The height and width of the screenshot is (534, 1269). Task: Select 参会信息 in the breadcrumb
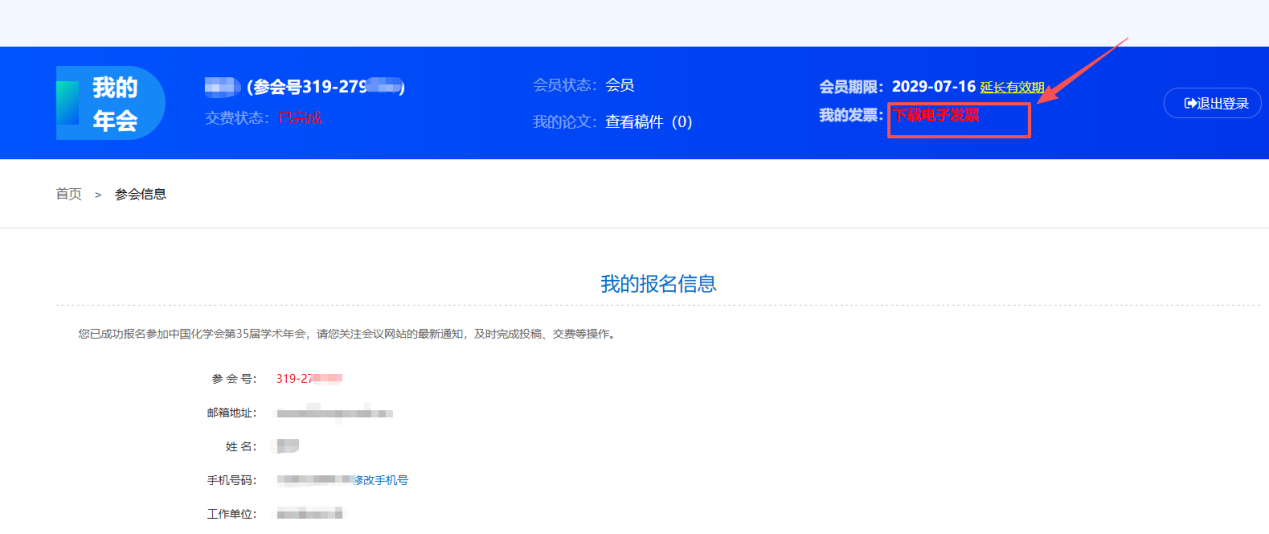coord(140,194)
